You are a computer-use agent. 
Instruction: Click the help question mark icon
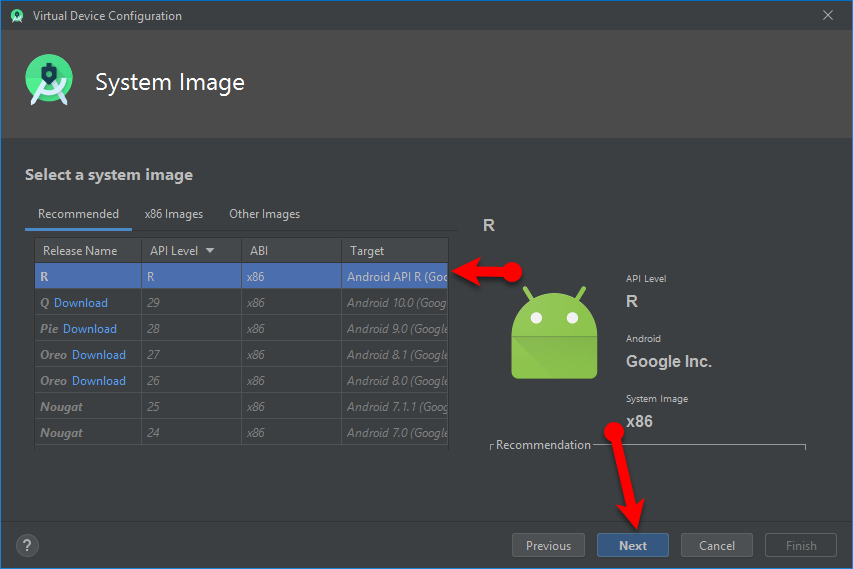(x=28, y=545)
